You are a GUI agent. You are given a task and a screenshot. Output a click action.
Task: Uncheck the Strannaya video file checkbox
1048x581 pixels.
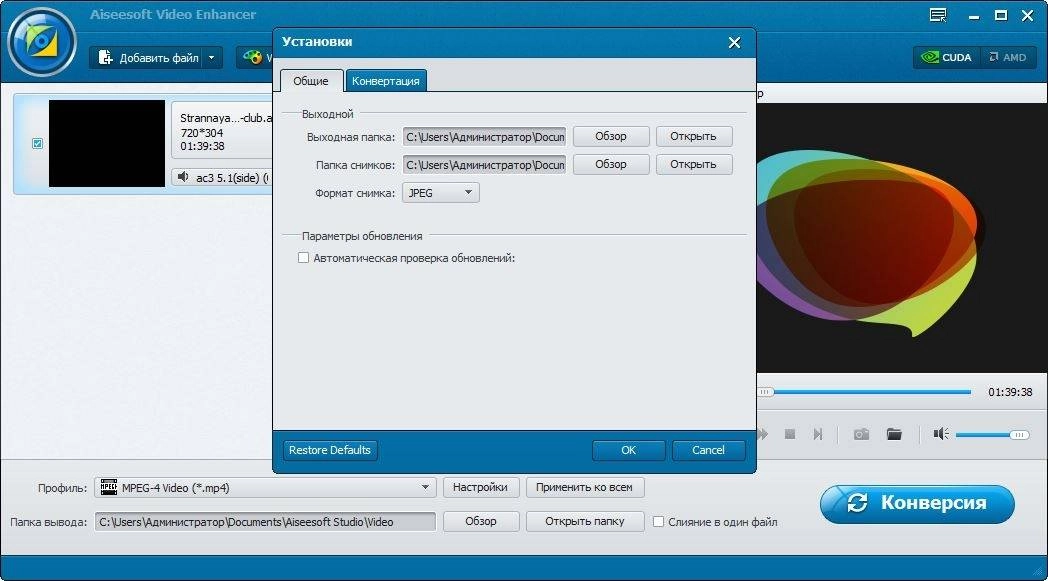pyautogui.click(x=37, y=143)
